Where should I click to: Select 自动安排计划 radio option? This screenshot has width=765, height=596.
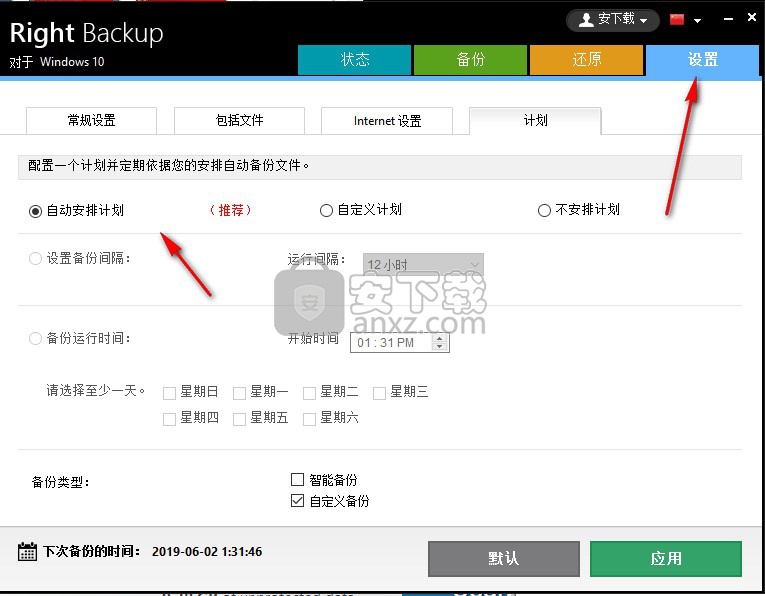click(x=35, y=211)
